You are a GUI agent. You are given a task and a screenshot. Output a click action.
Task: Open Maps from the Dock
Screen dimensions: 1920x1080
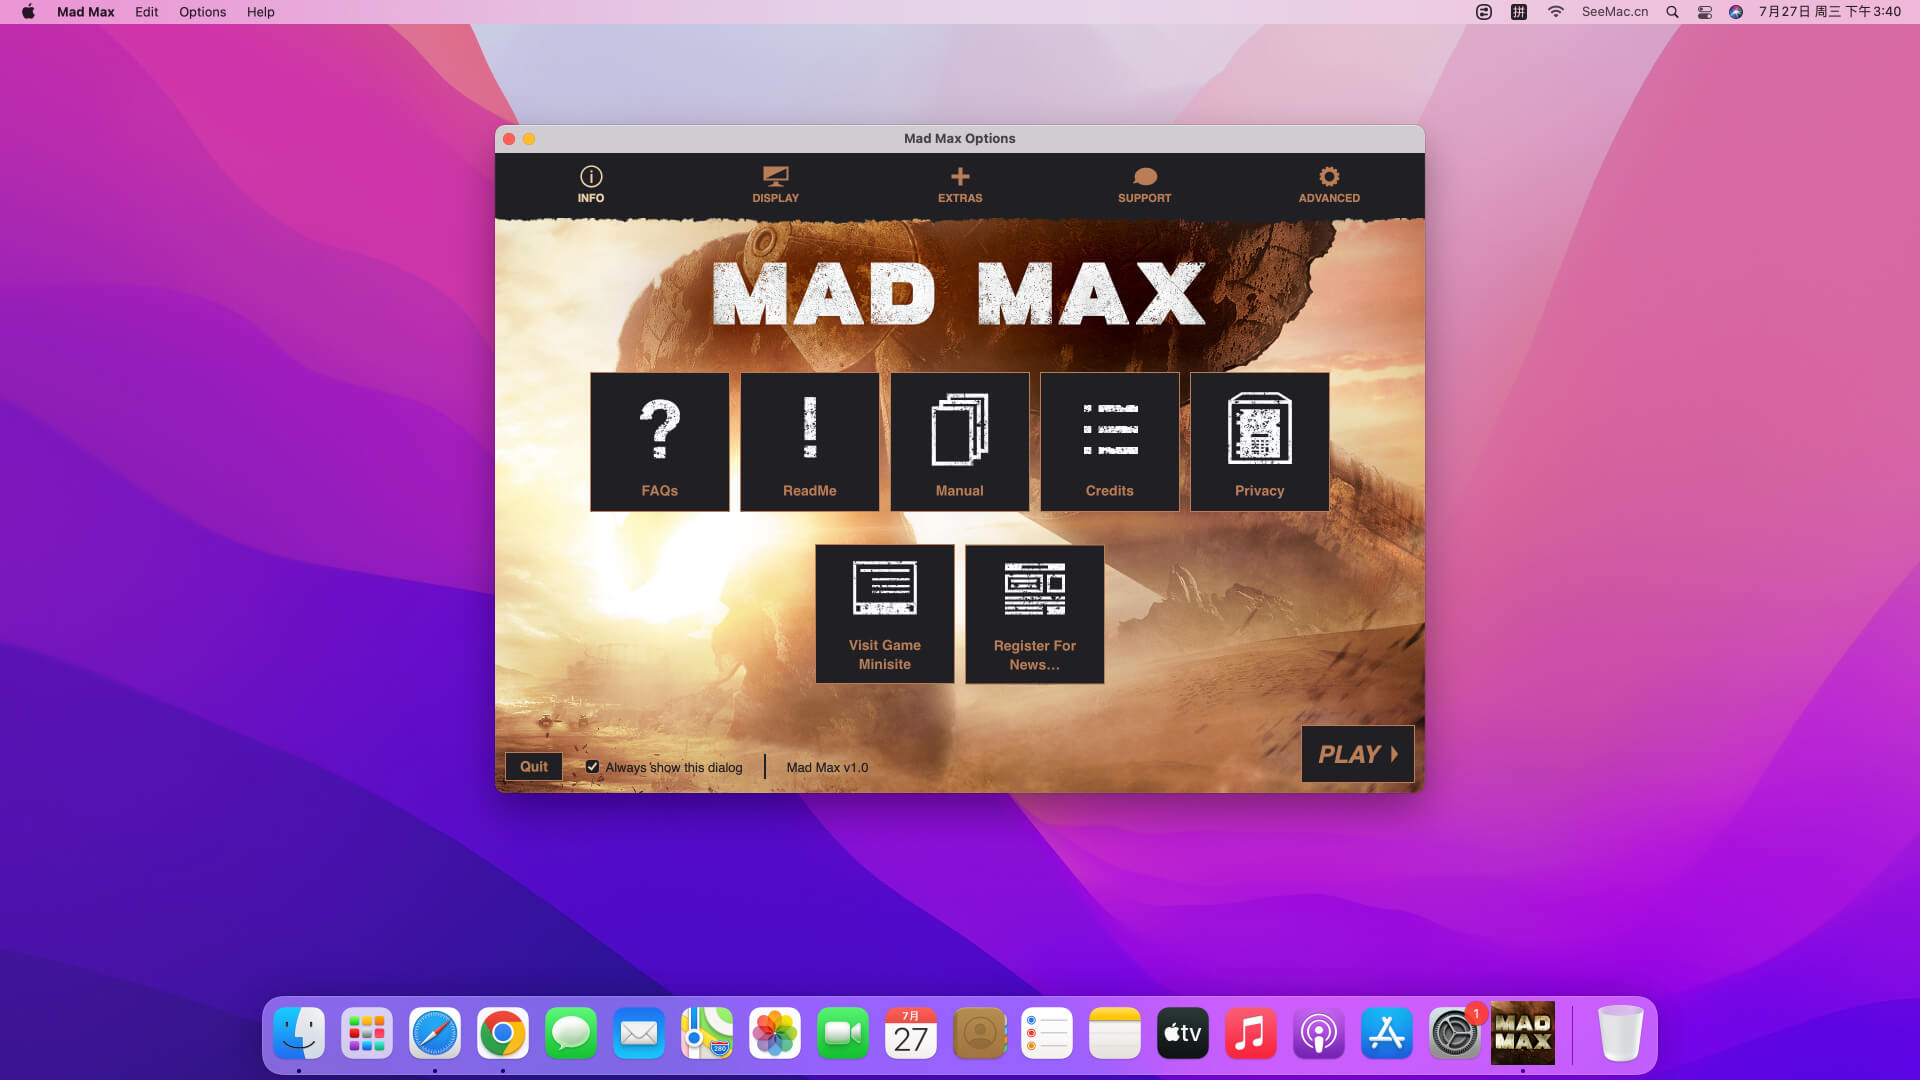click(707, 1034)
